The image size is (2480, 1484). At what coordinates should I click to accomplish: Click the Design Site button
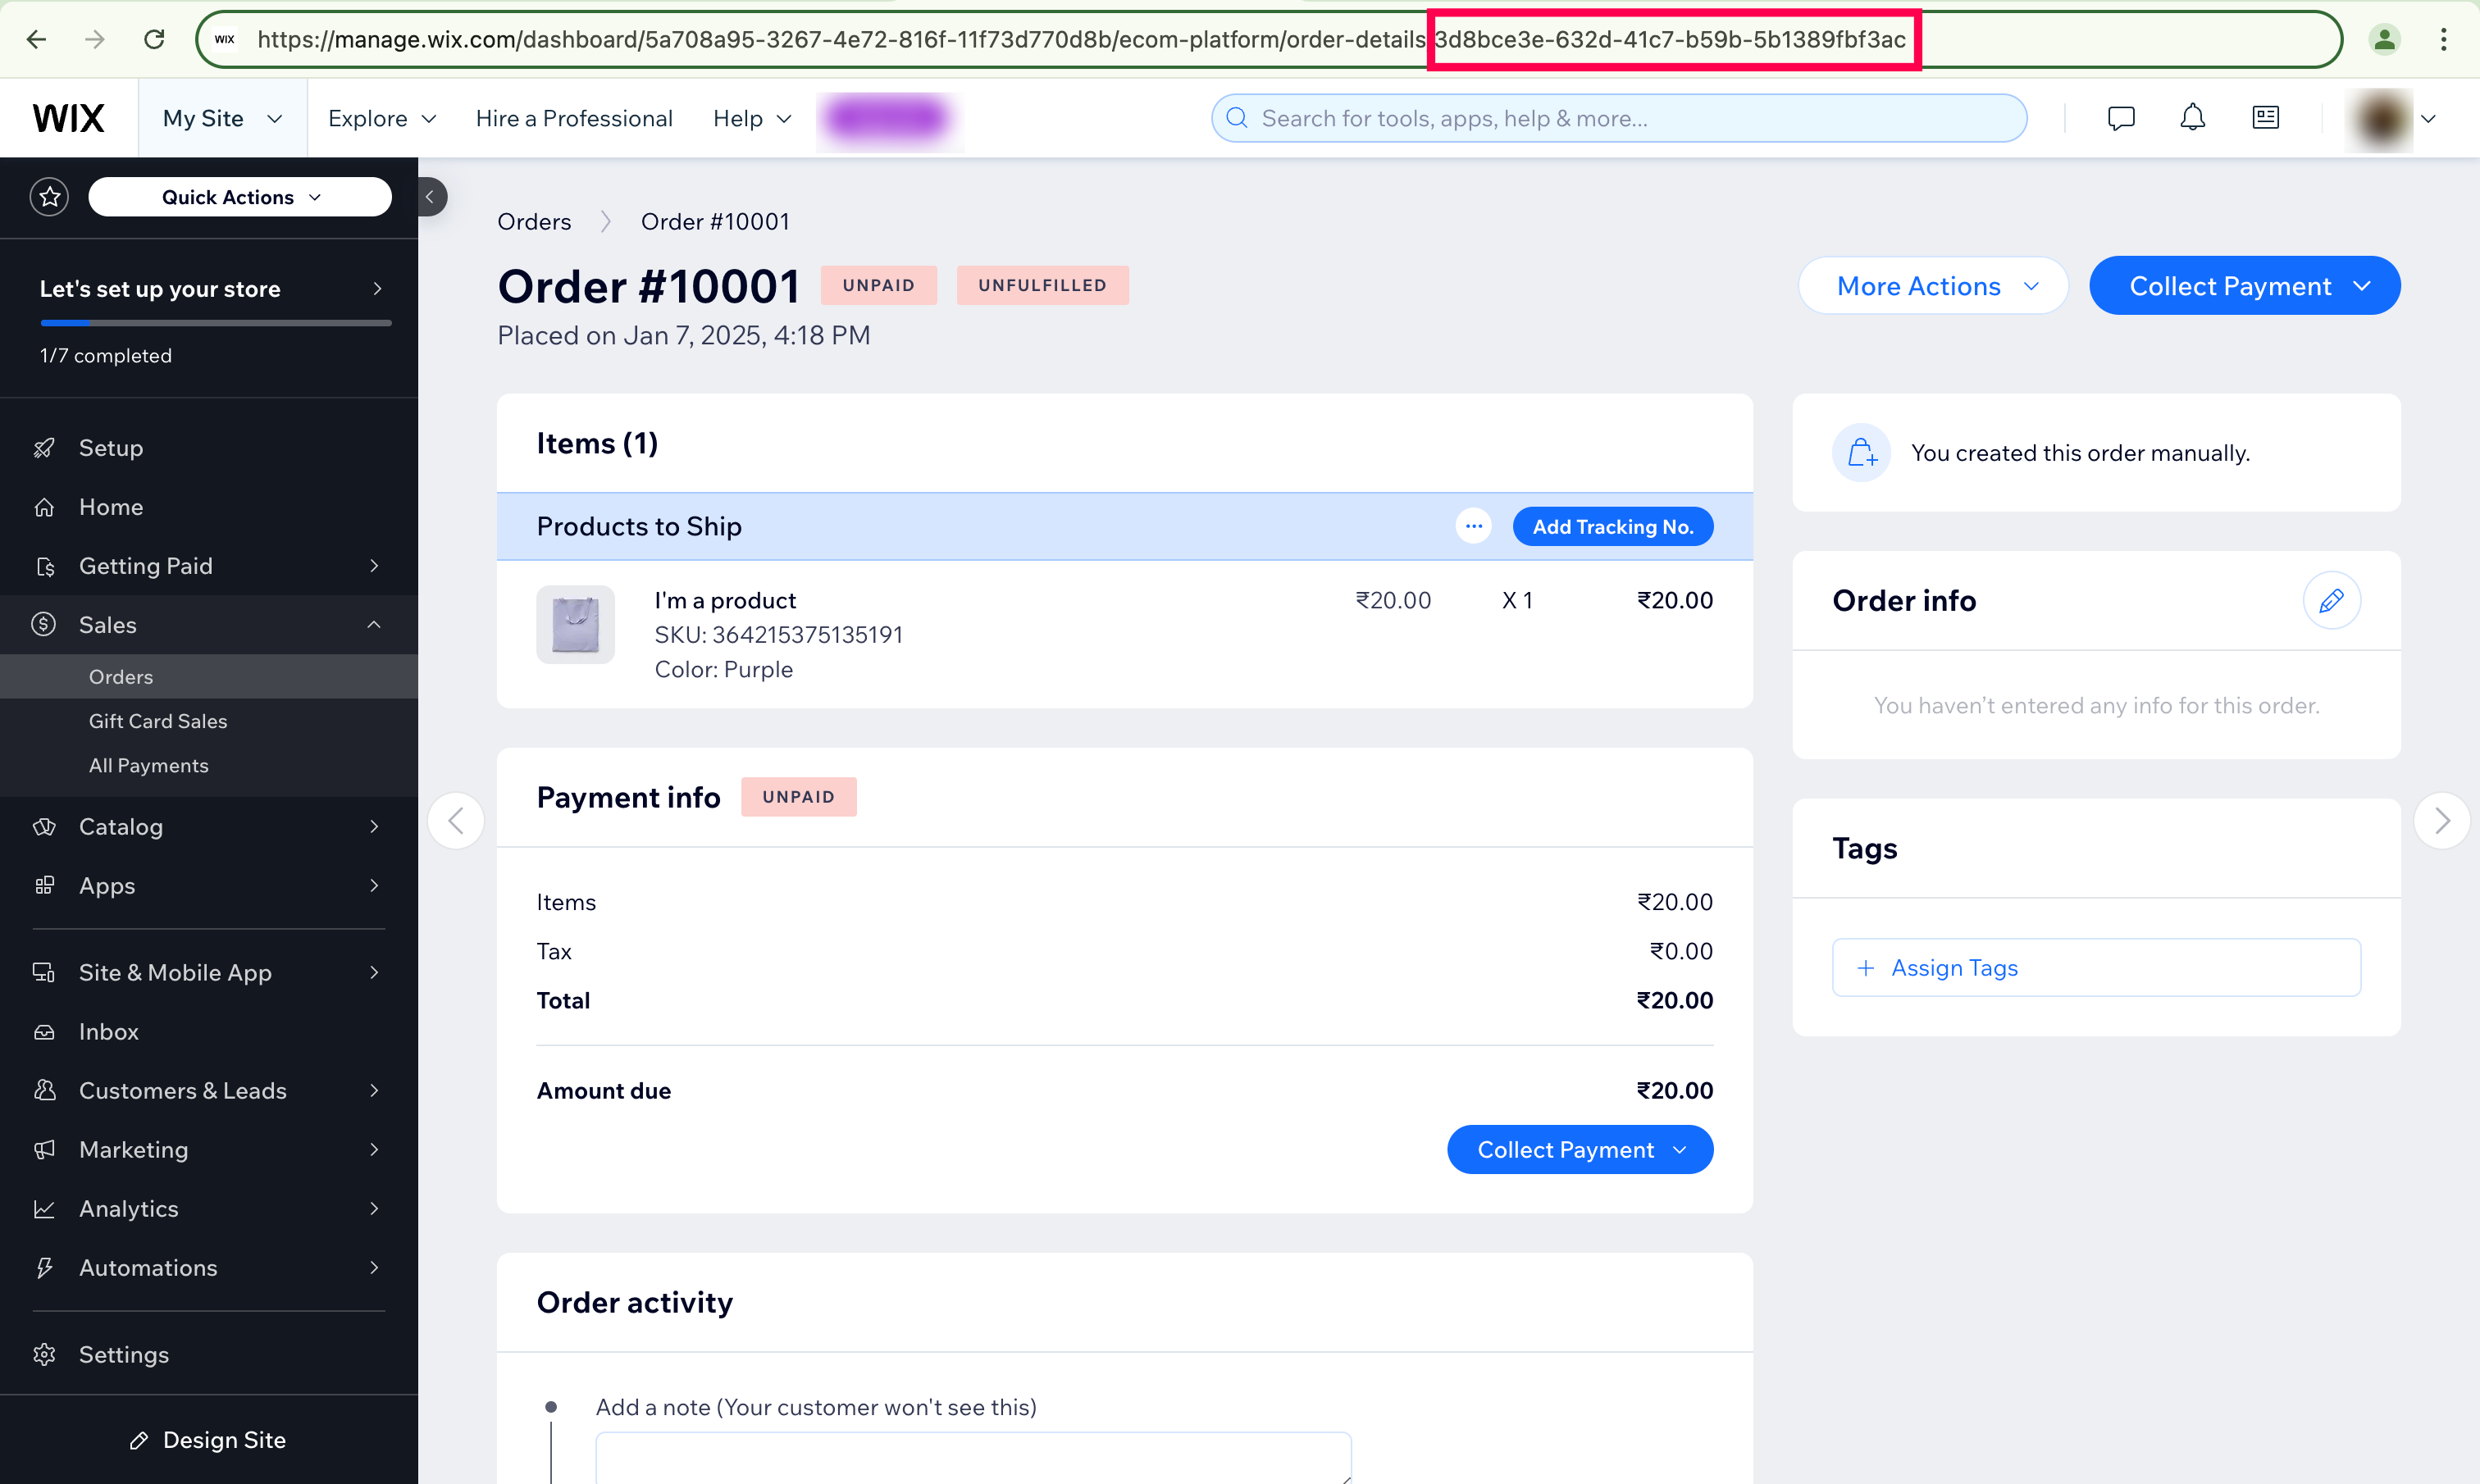209,1439
